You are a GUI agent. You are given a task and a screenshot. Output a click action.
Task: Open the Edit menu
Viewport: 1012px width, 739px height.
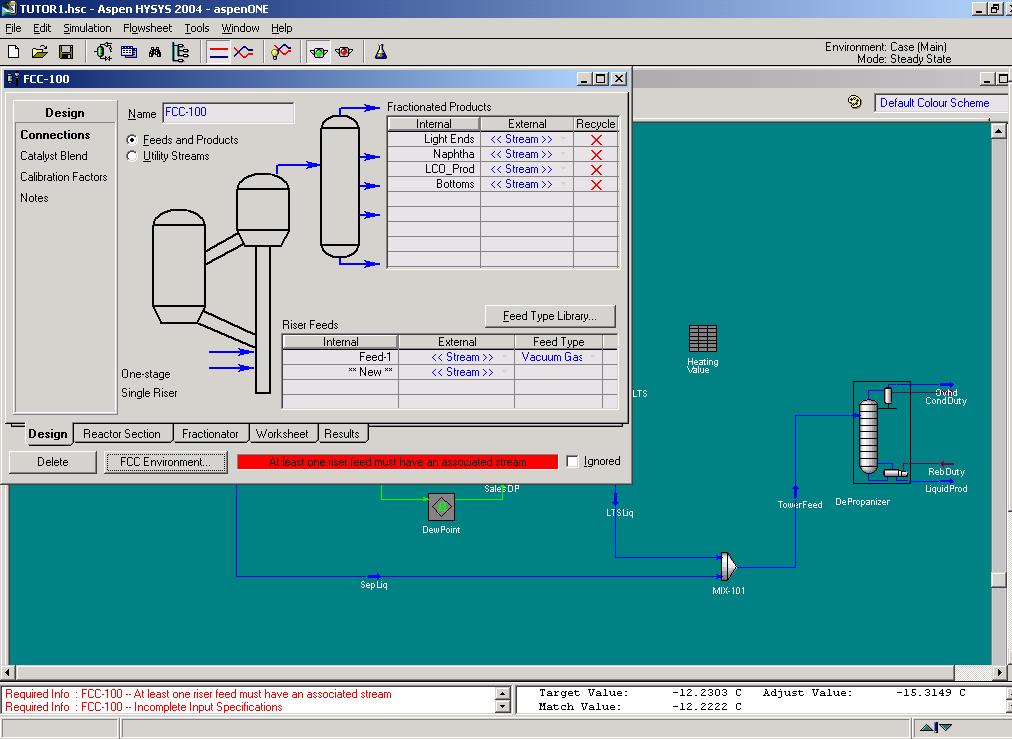point(42,28)
